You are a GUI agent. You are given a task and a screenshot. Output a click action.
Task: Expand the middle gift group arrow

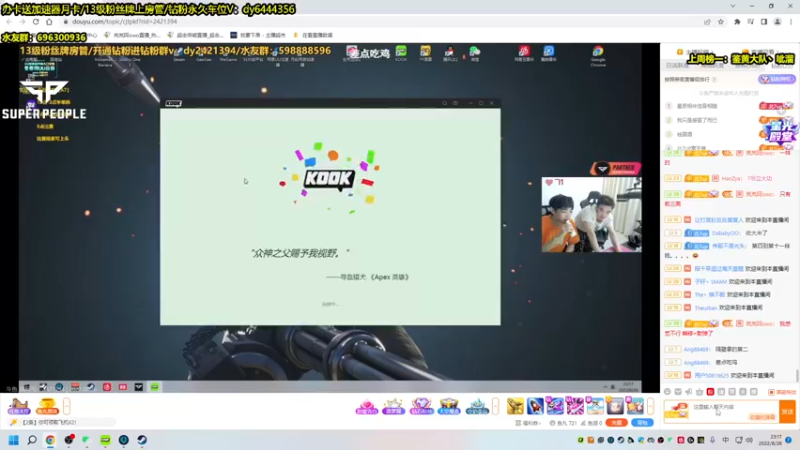(x=495, y=407)
